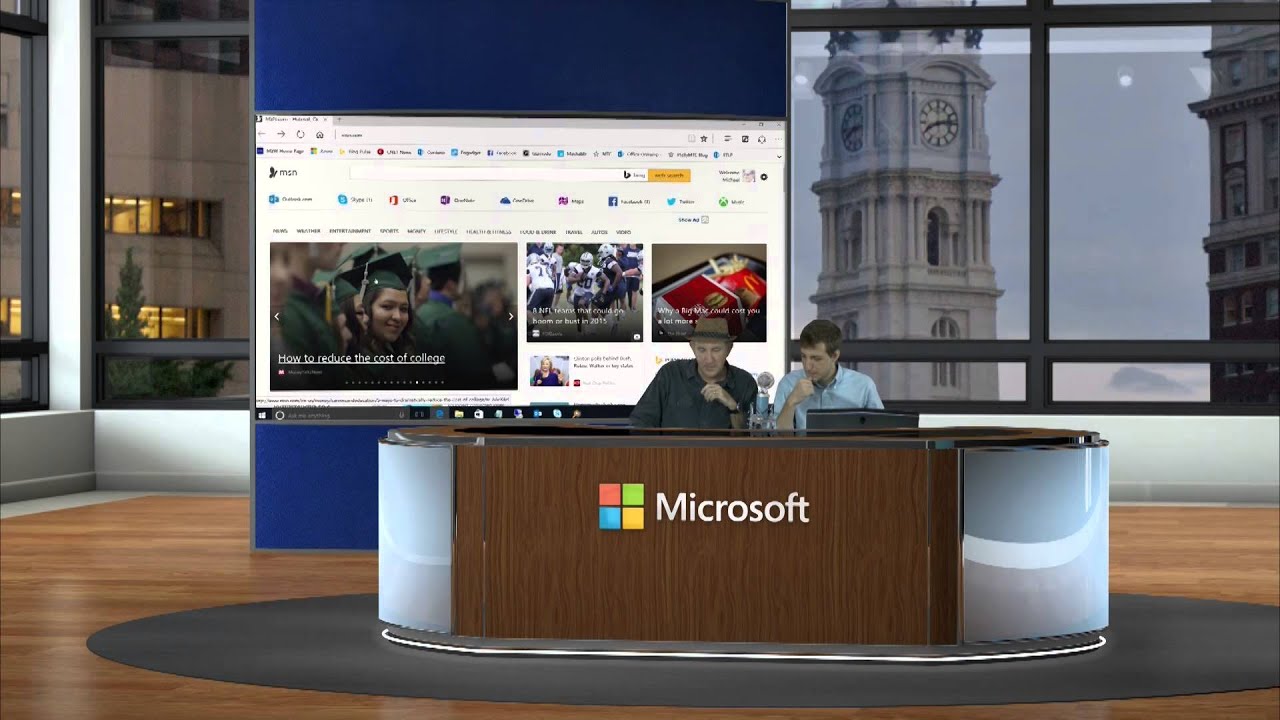Show next carousel story with right arrow
1280x720 pixels.
point(511,316)
